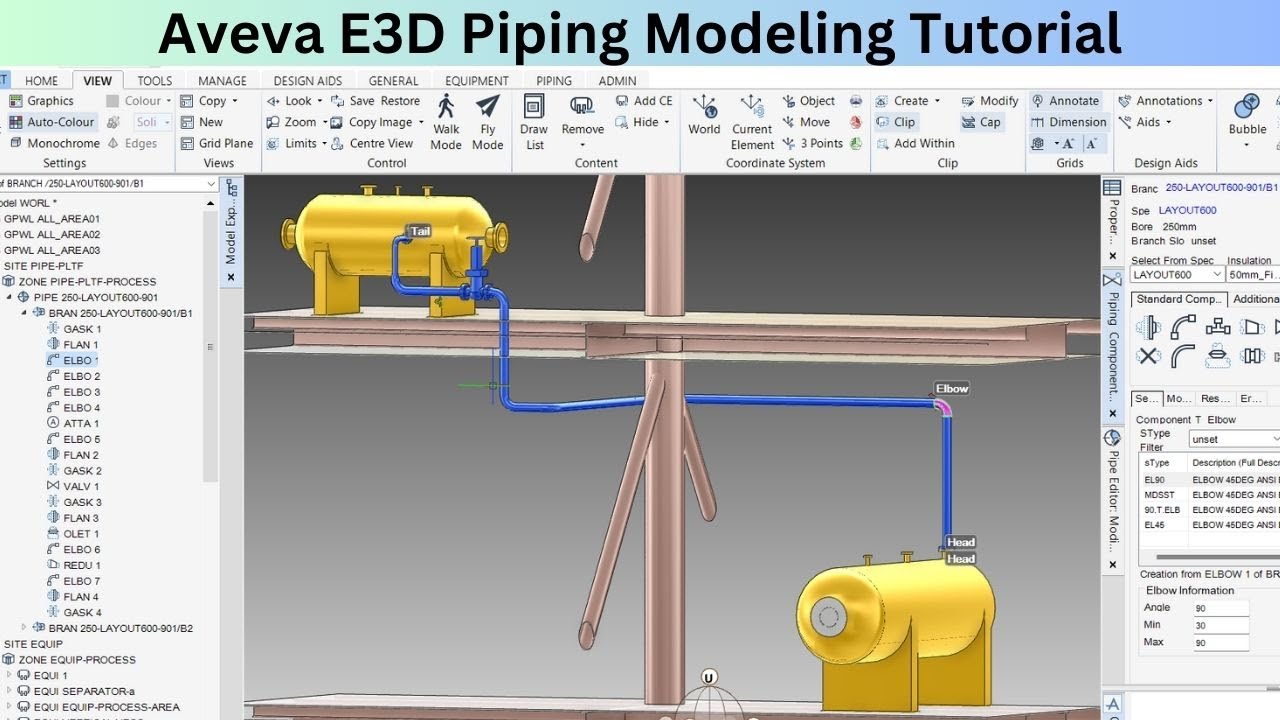Set Current Element coordinate system
This screenshot has width=1280, height=720.
click(752, 122)
